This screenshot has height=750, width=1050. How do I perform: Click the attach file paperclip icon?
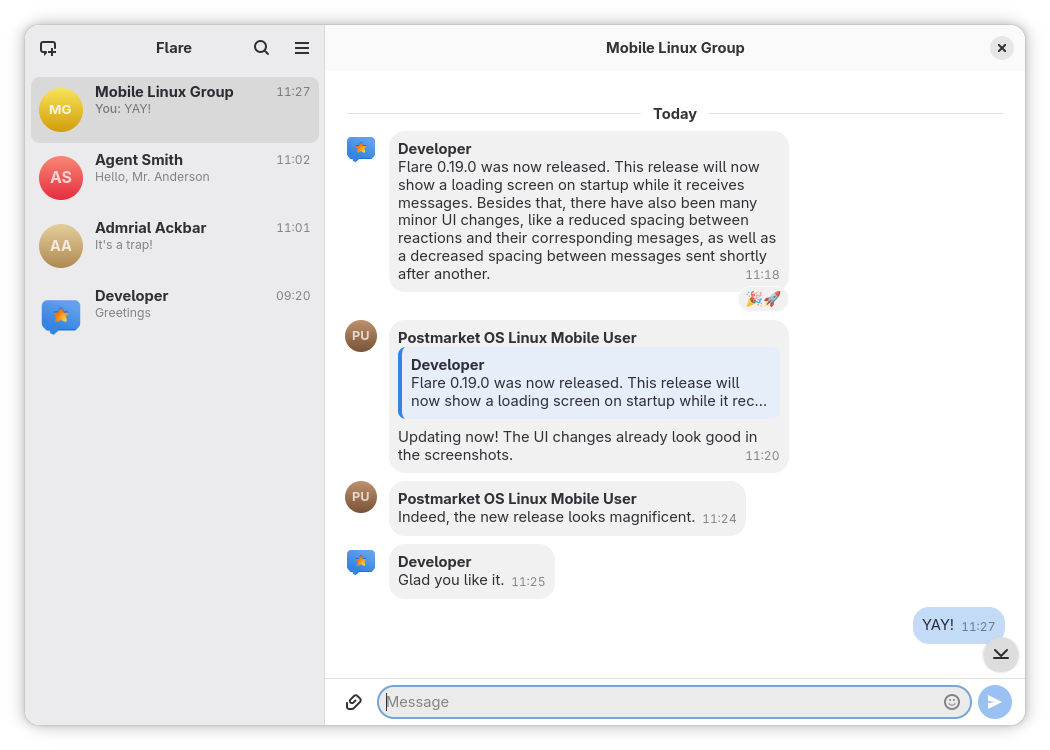[x=353, y=702]
